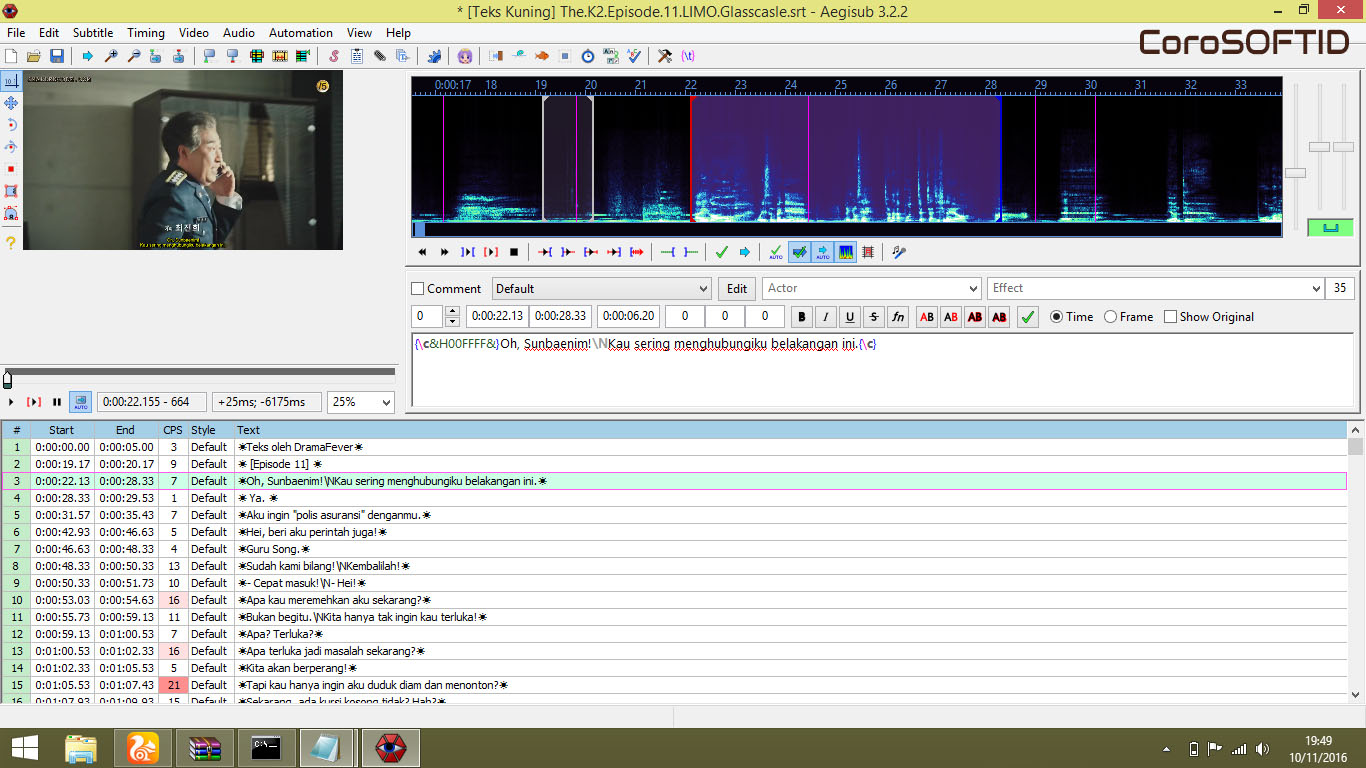The image size is (1366, 768).
Task: Go to selection blue arrow icon
Action: [x=745, y=252]
